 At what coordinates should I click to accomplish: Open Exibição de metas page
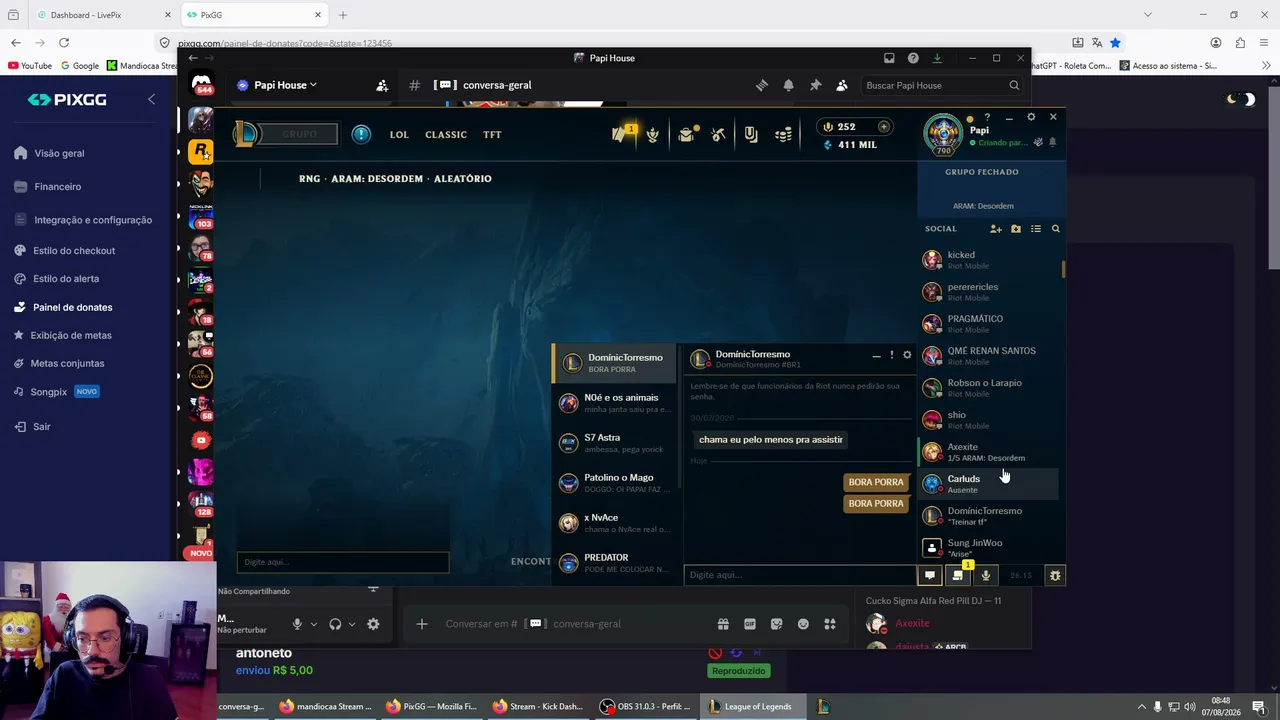click(71, 335)
